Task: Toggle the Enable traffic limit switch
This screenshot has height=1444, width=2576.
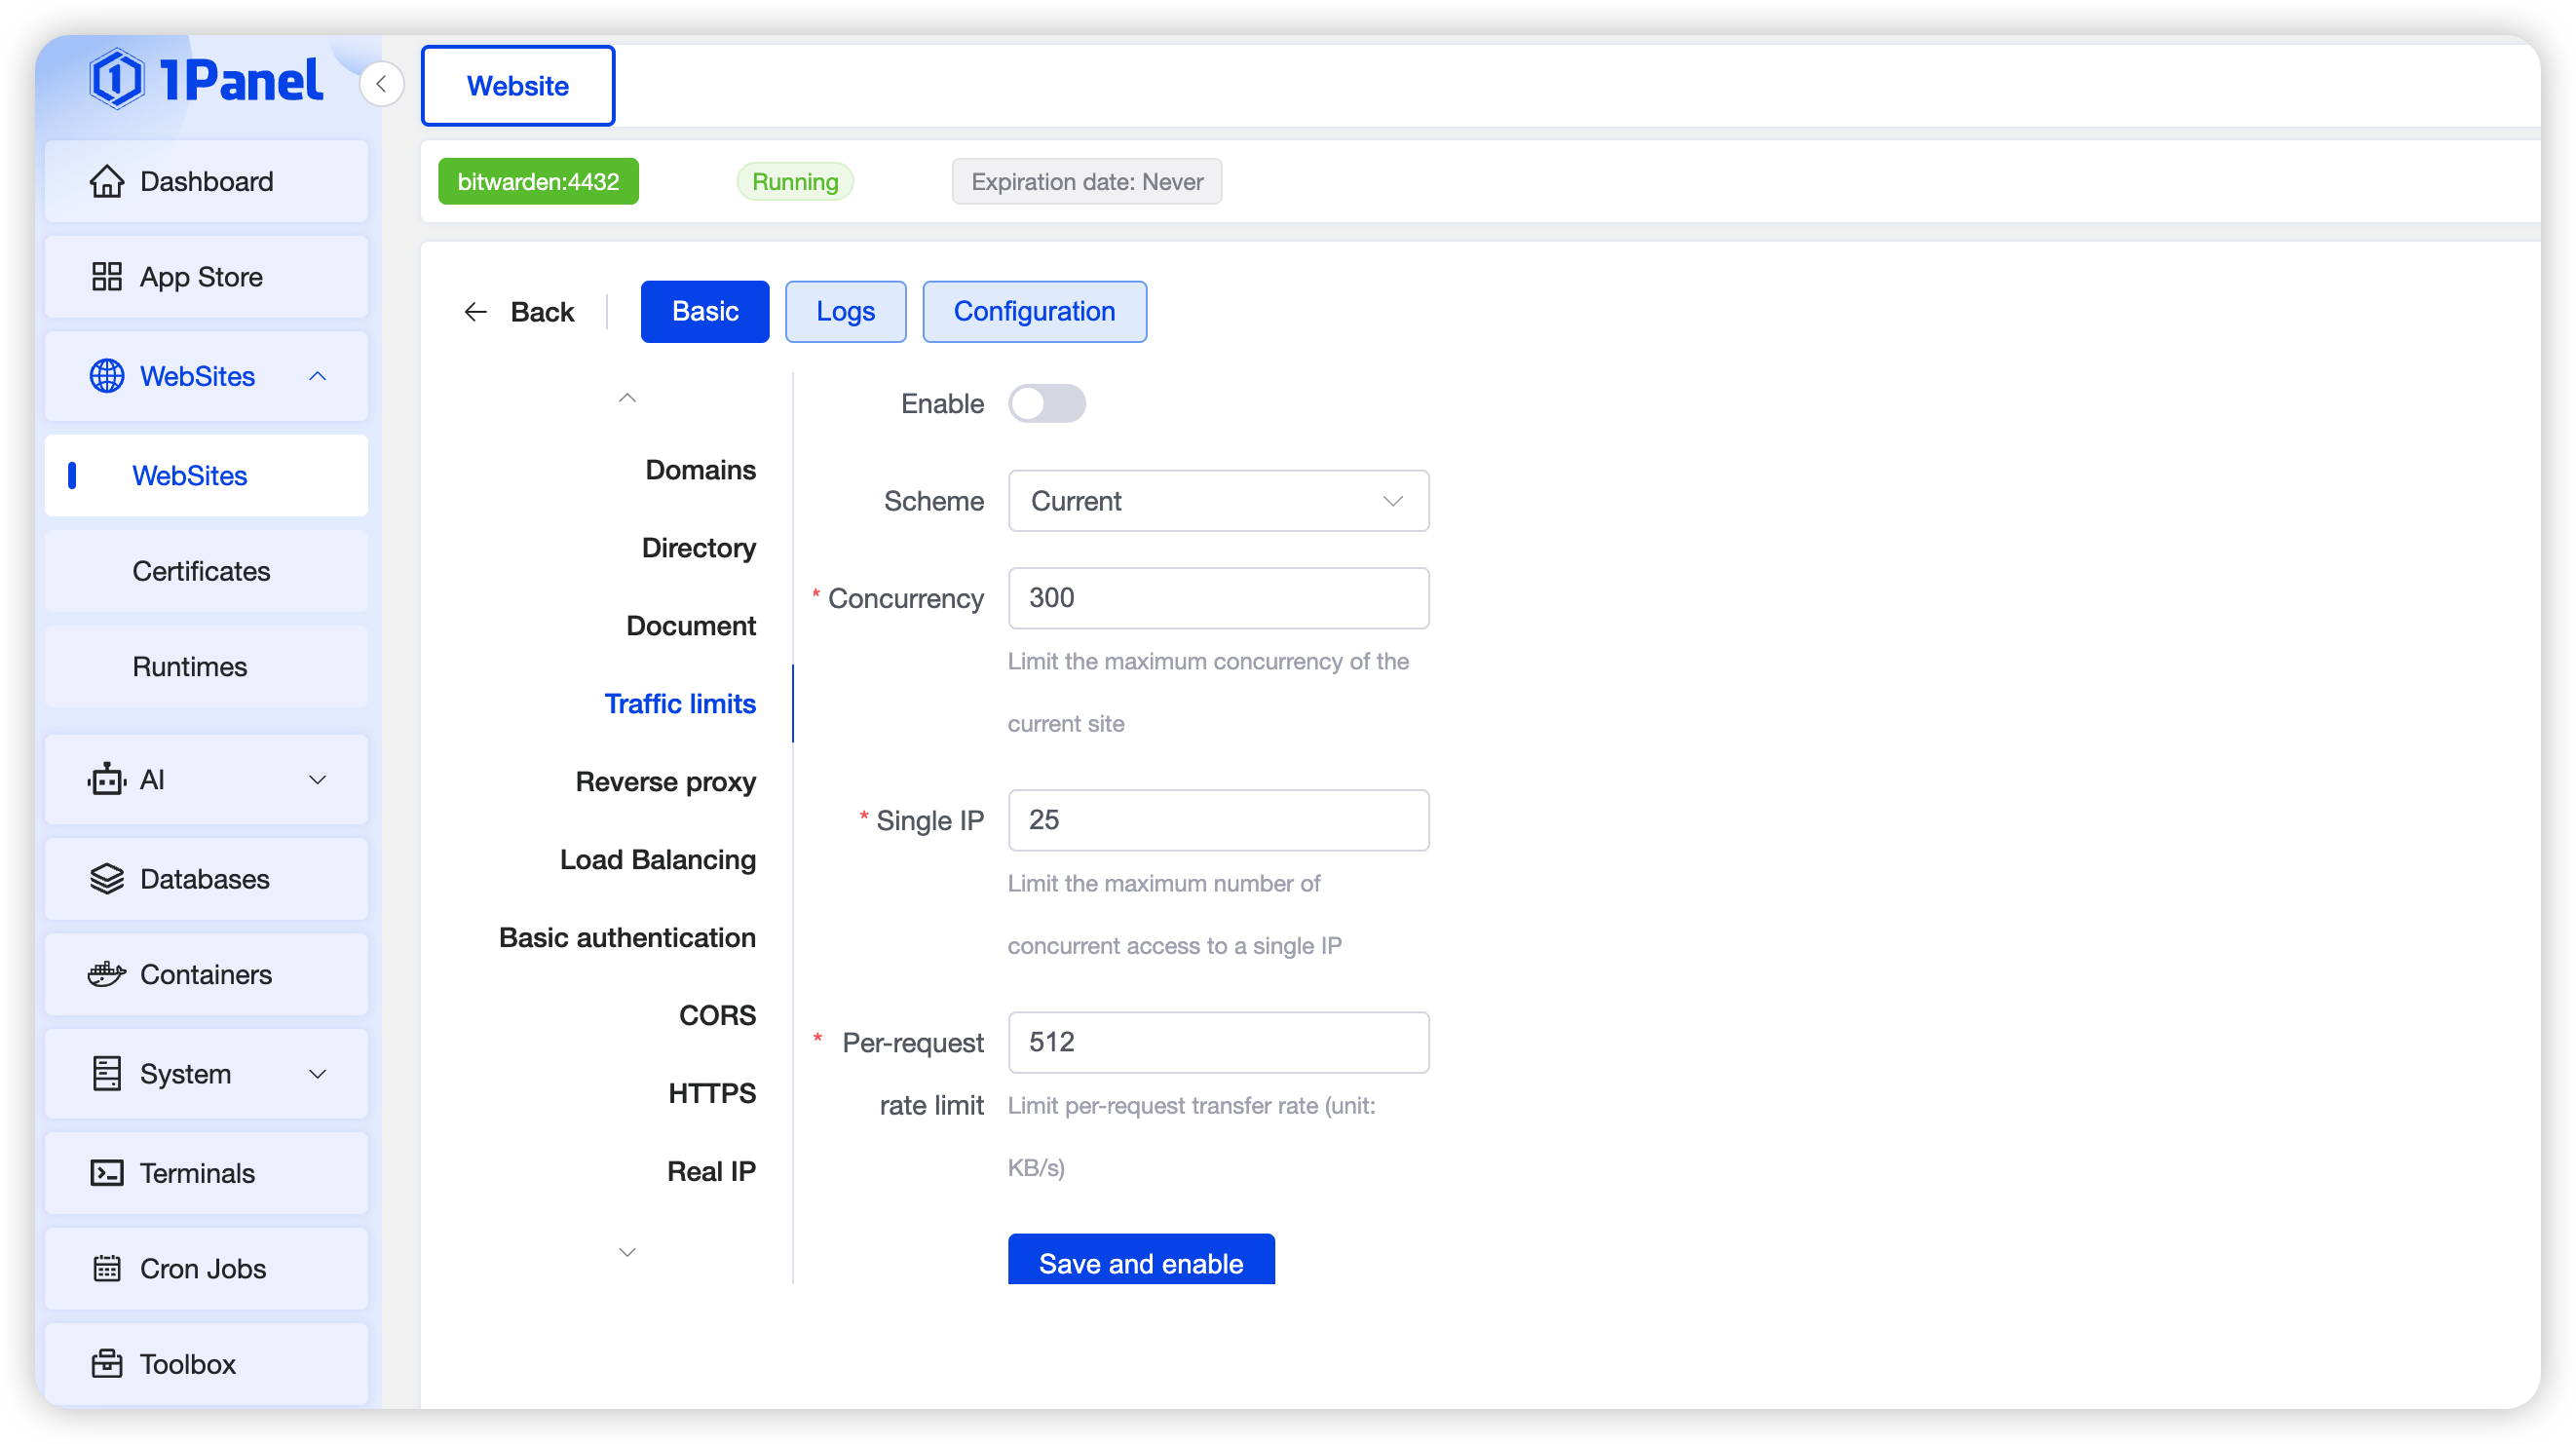Action: (x=1046, y=404)
